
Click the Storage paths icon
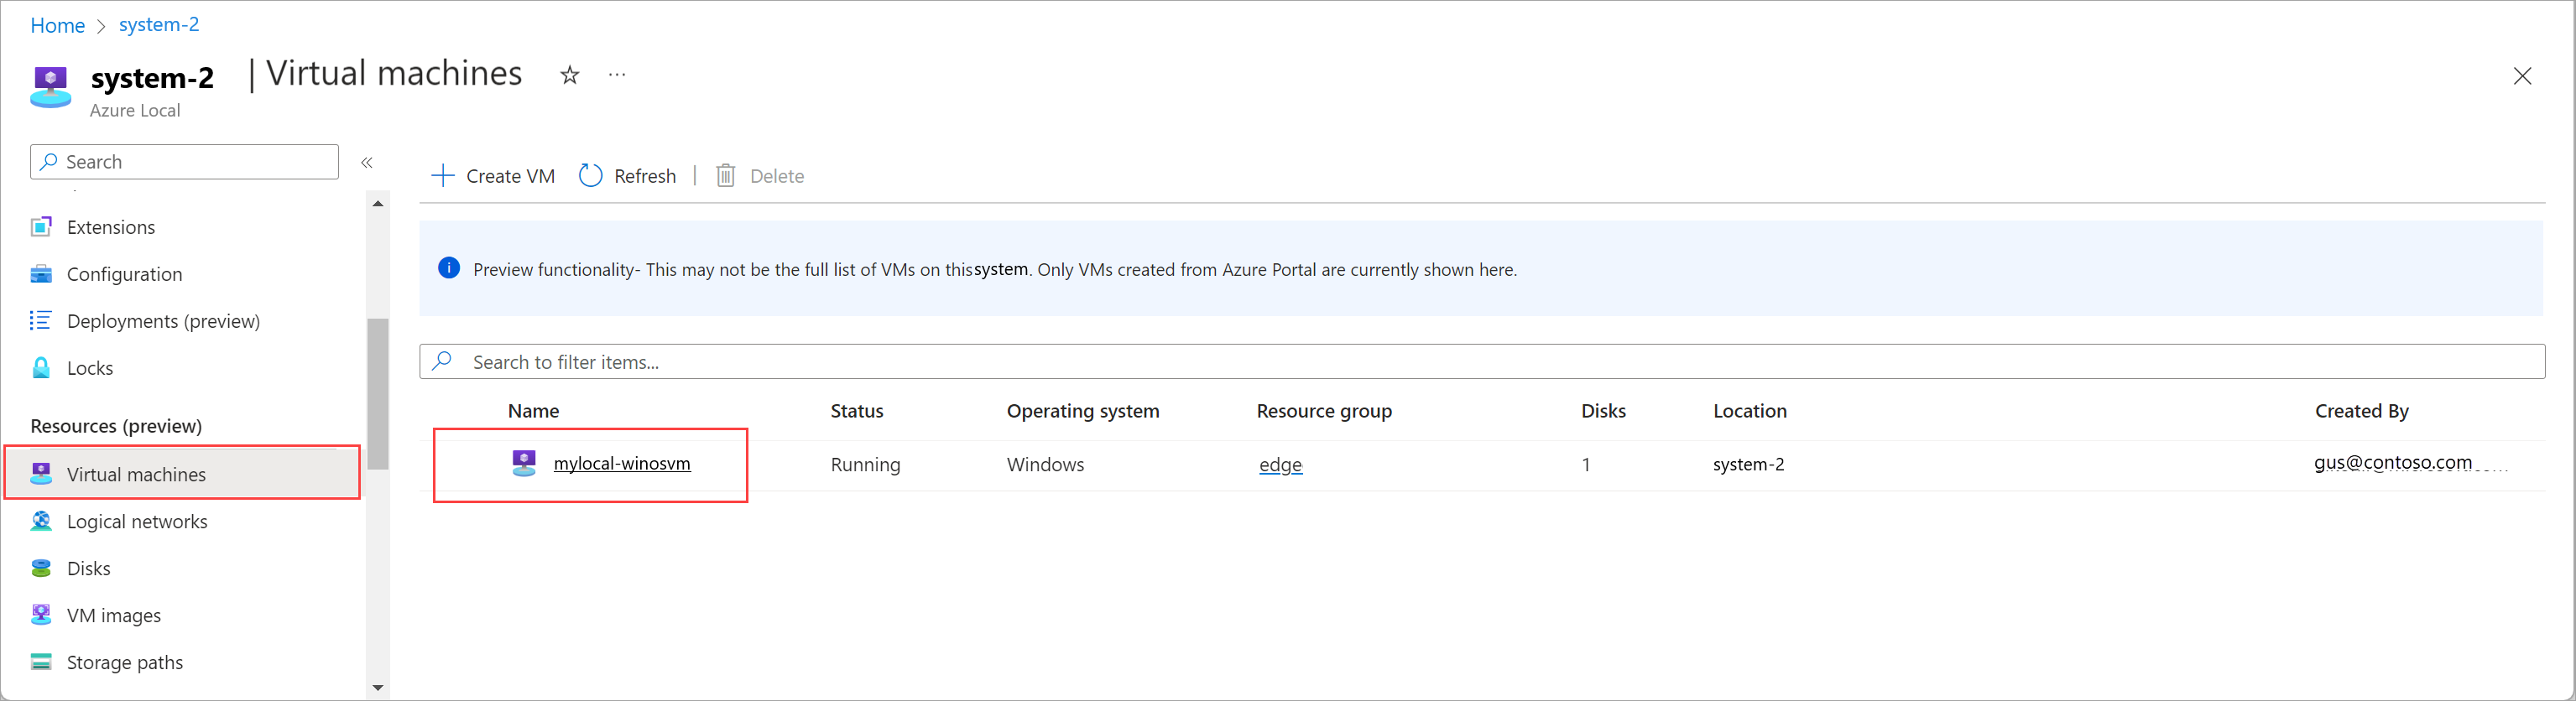(41, 662)
